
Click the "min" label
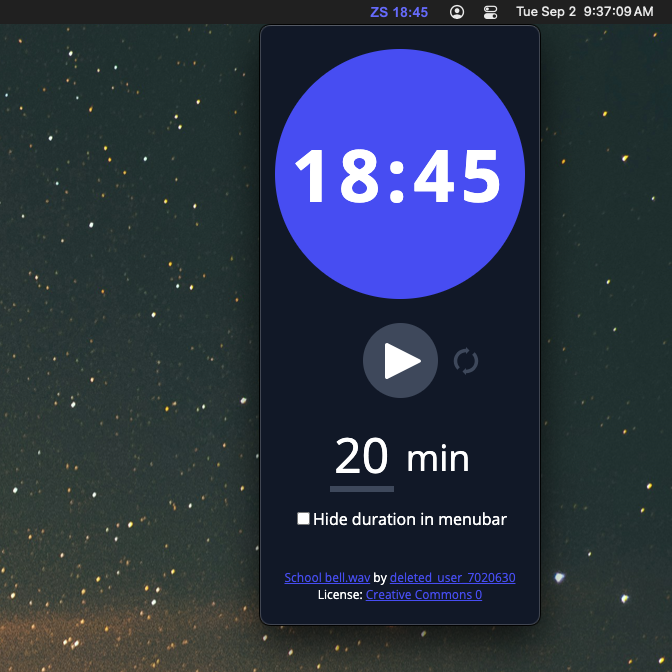click(438, 459)
